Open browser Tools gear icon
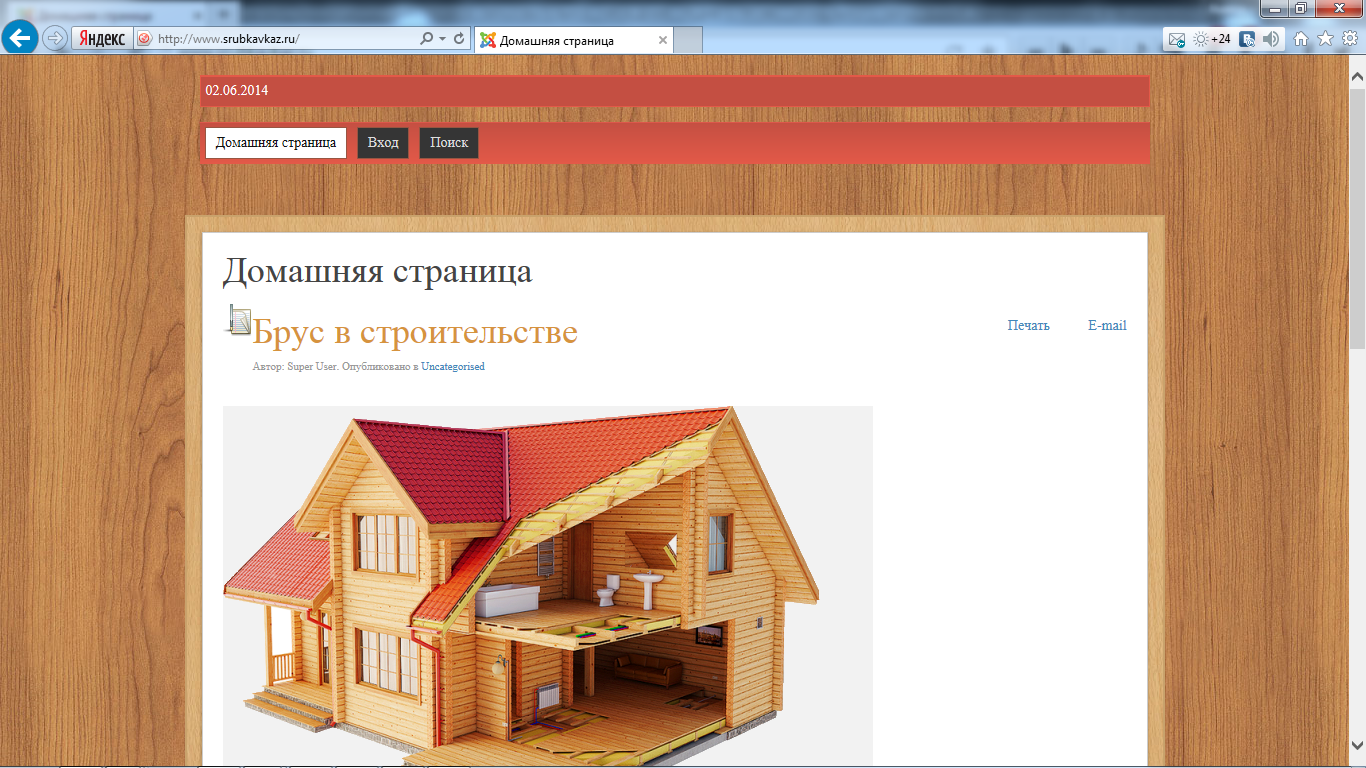Viewport: 1366px width, 768px height. point(1349,39)
